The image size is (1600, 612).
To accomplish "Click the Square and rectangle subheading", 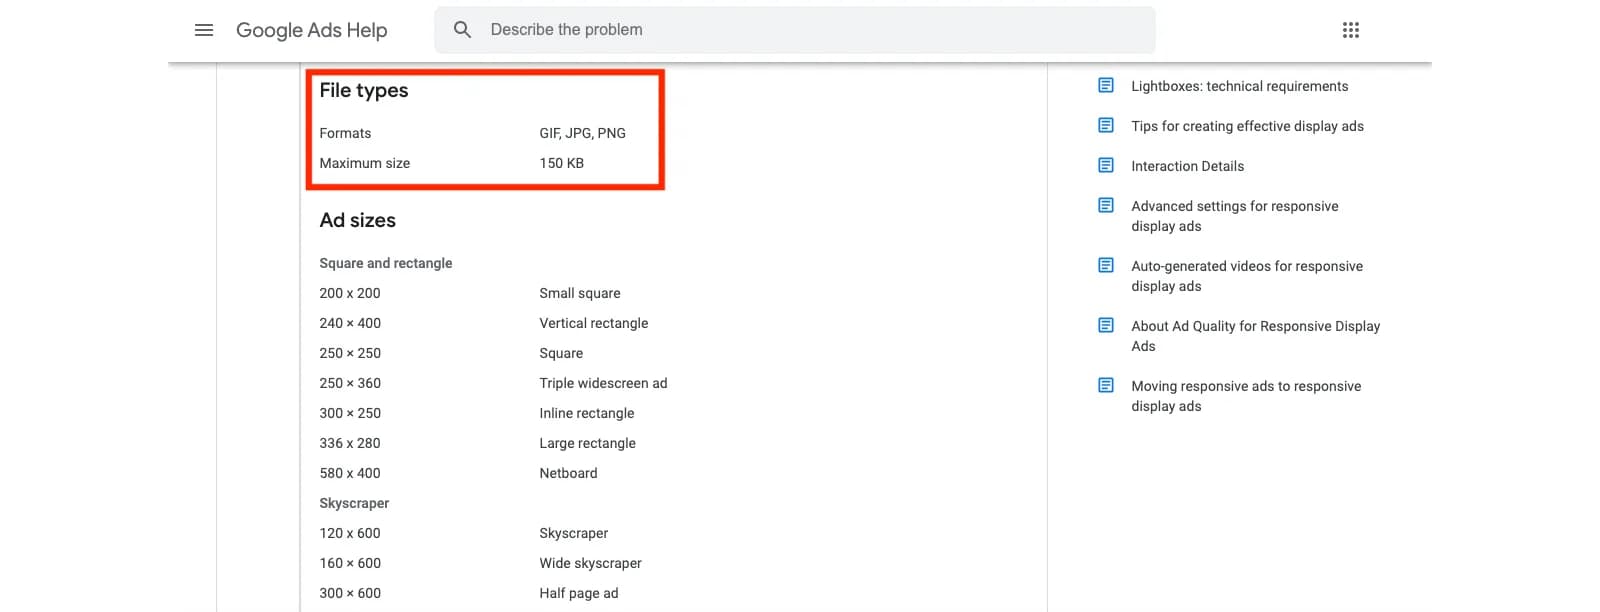I will pos(385,263).
